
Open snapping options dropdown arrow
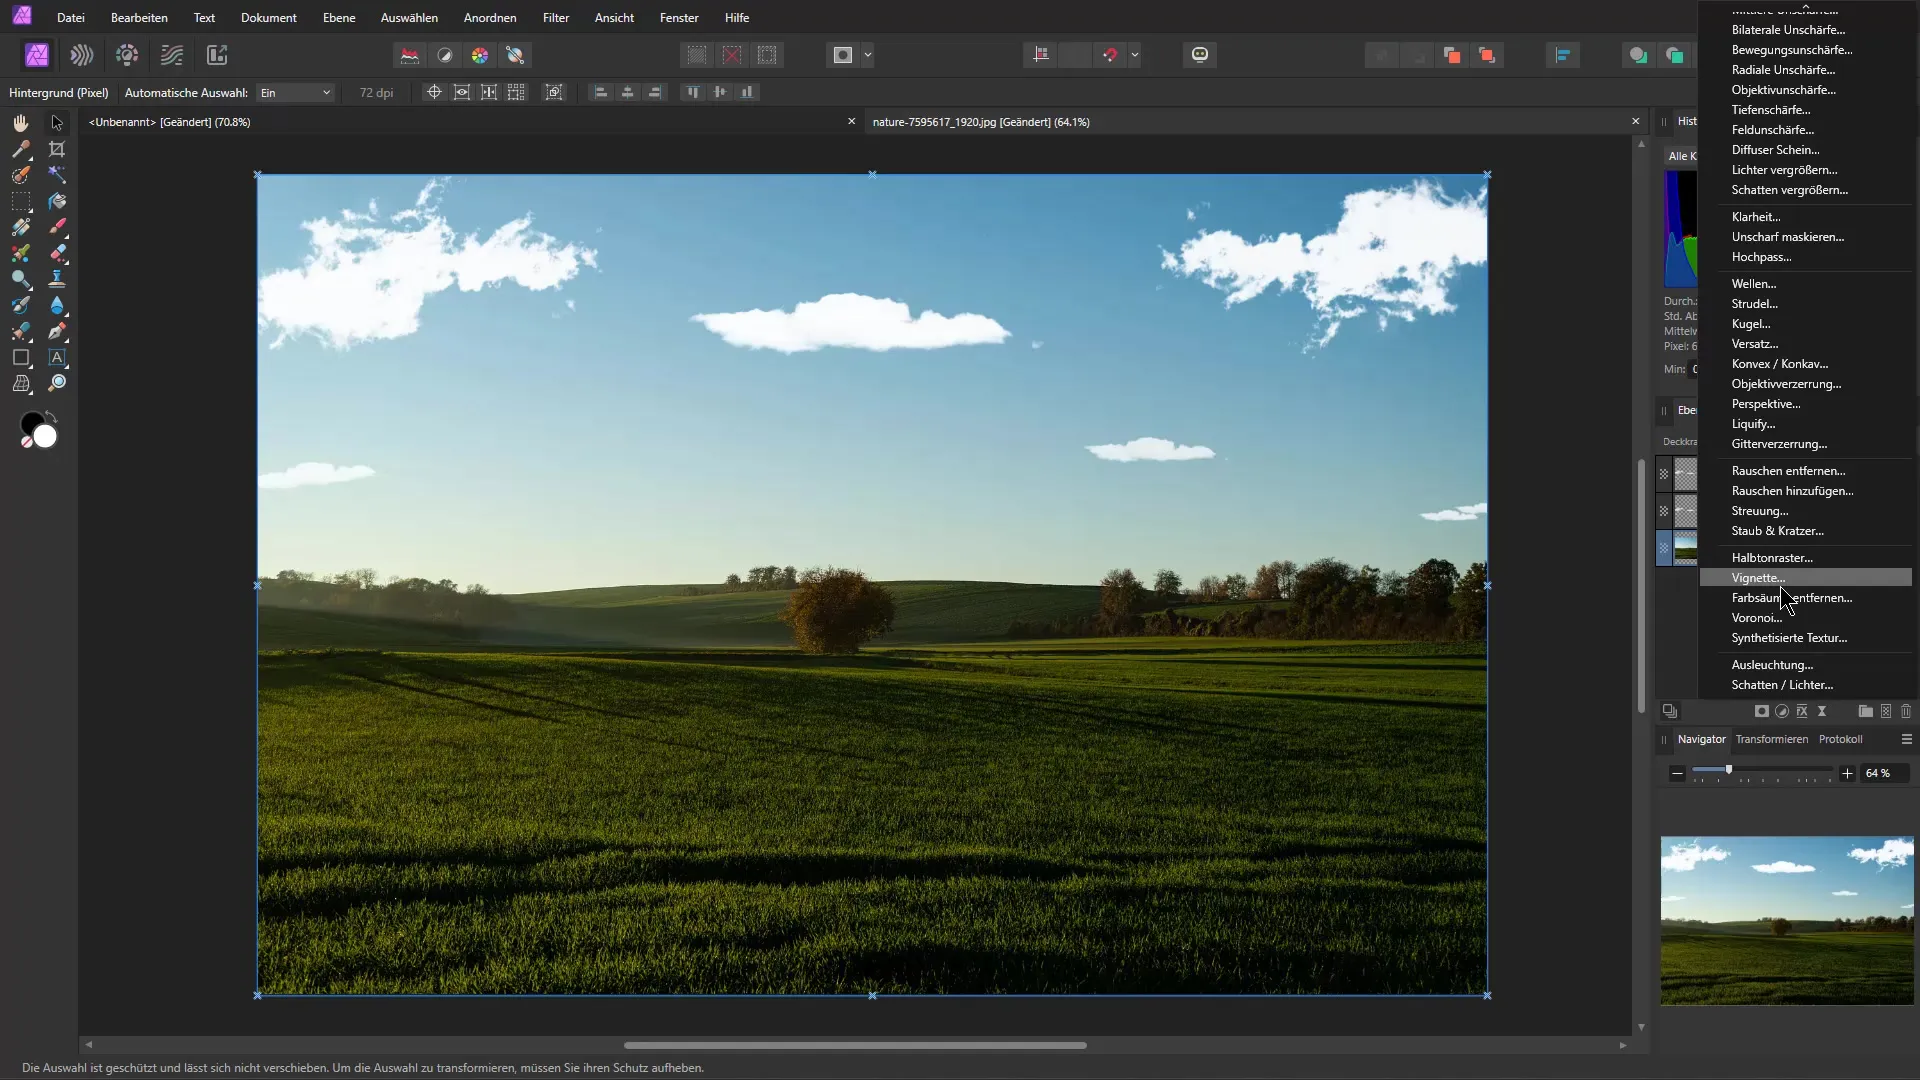click(x=1135, y=55)
